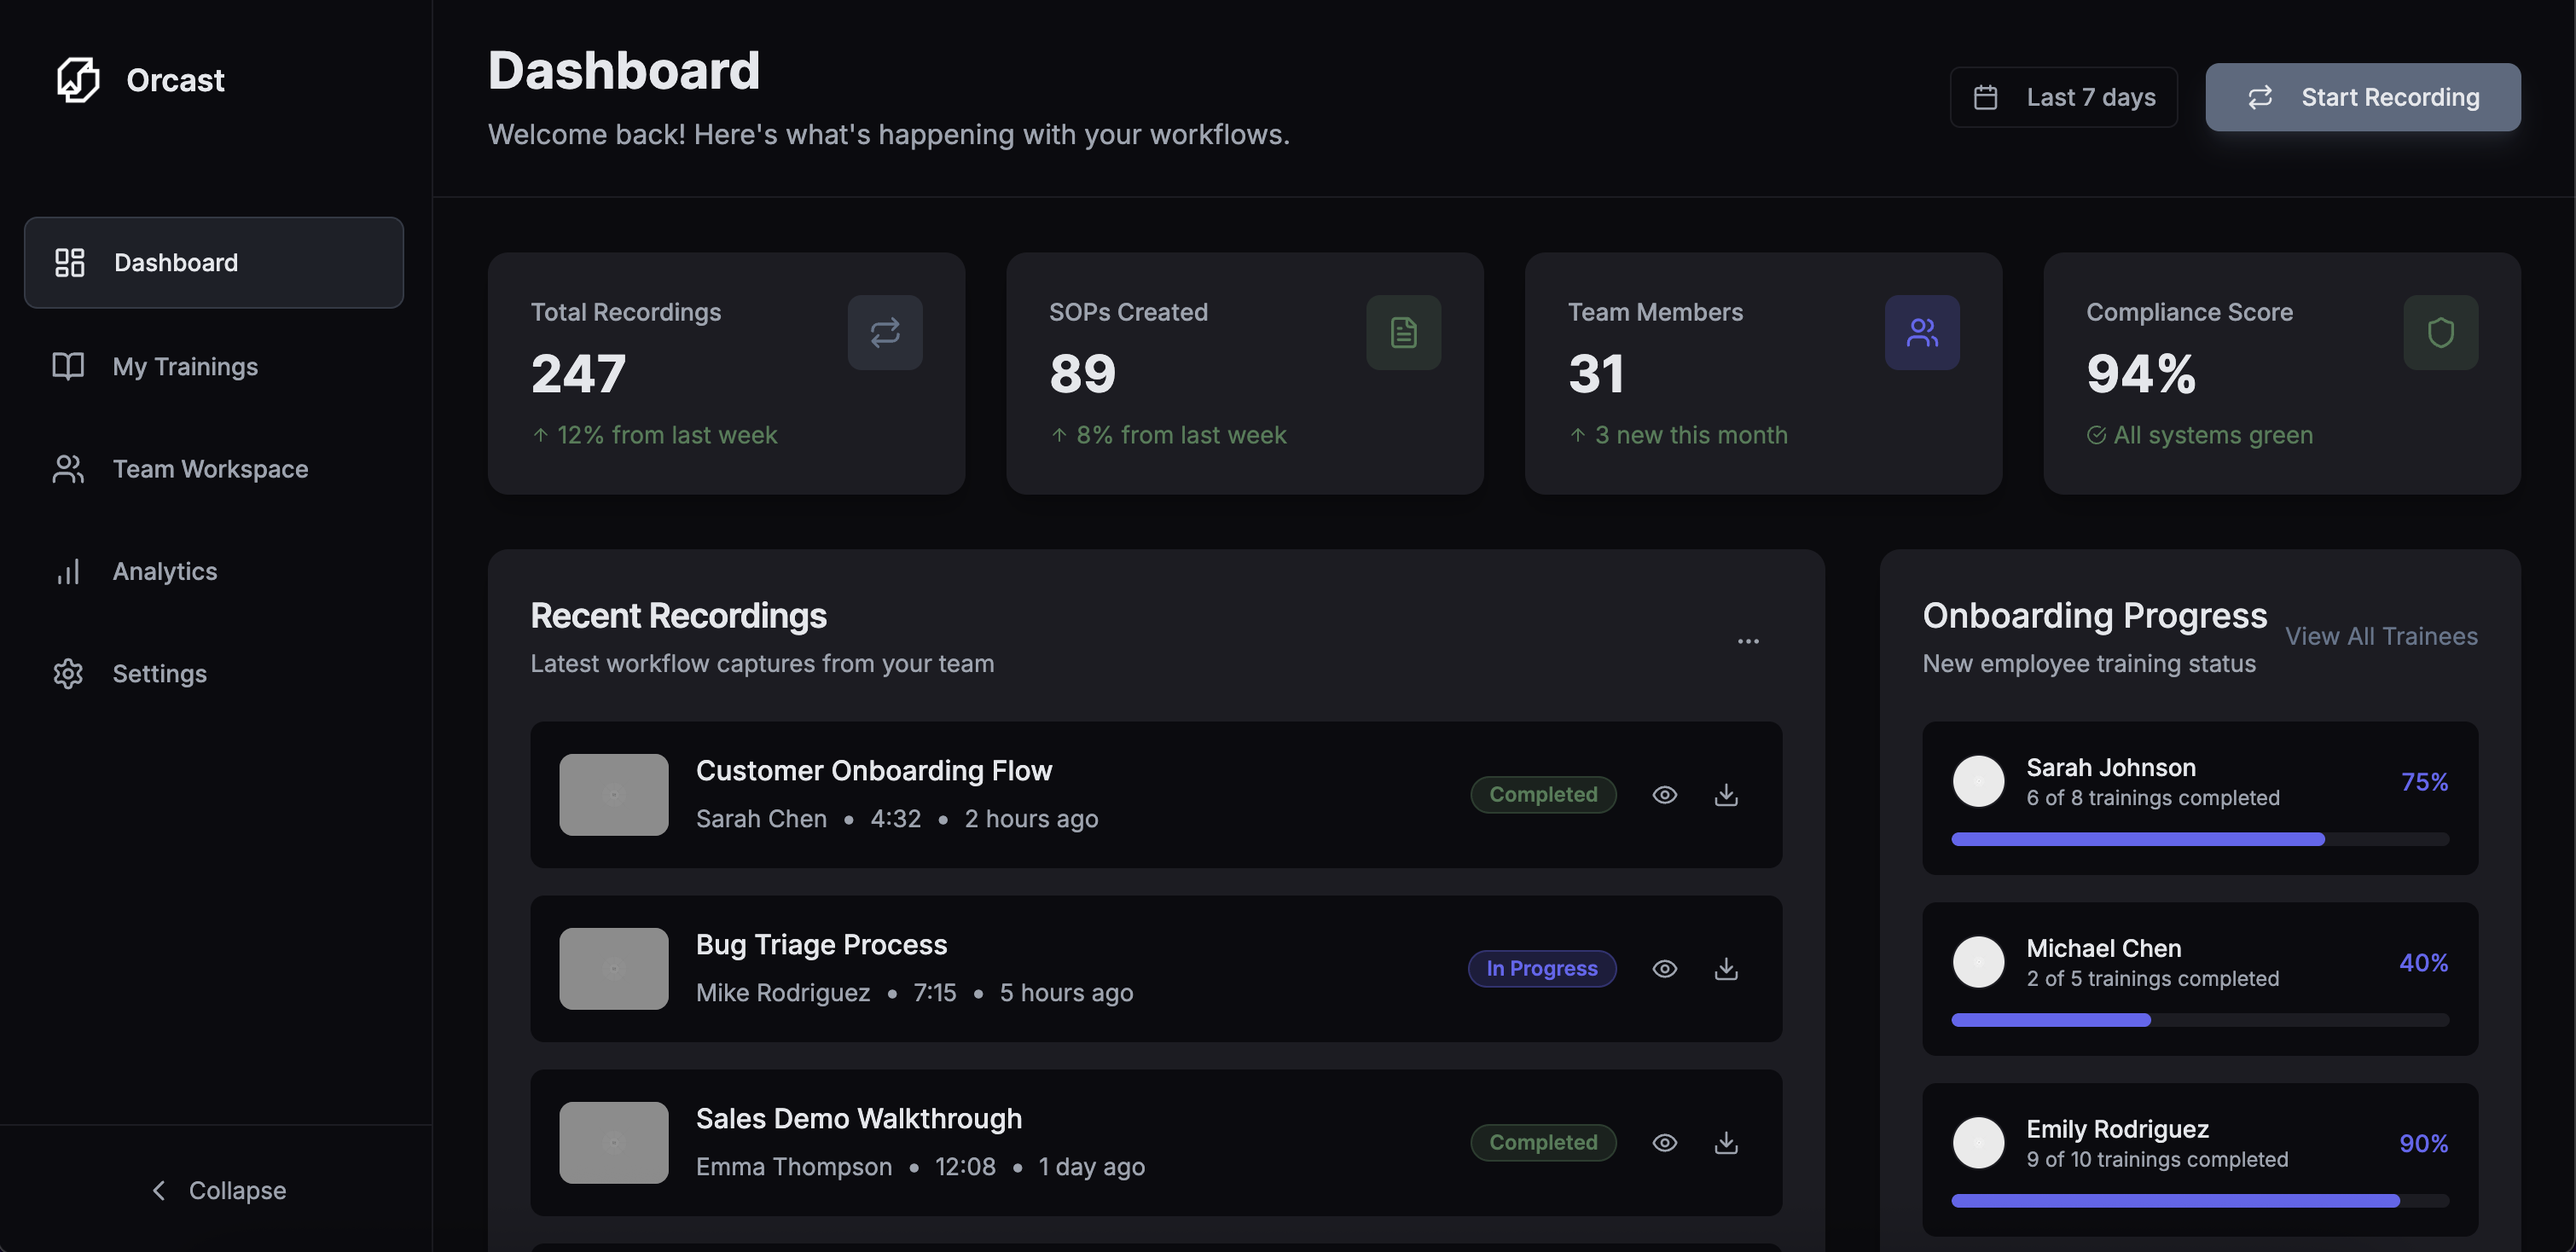The height and width of the screenshot is (1252, 2576).
Task: Click Sarah Johnson's name
Action: tap(2111, 767)
